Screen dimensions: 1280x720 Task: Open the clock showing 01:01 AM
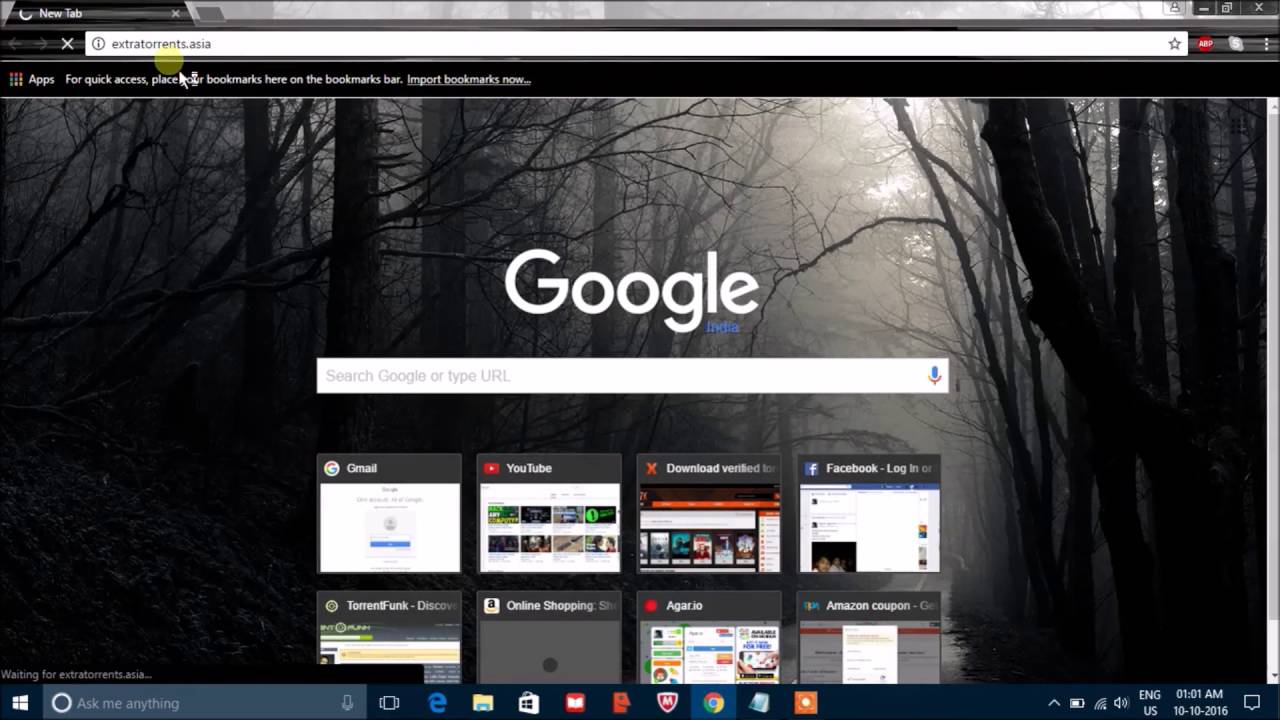(x=1199, y=703)
